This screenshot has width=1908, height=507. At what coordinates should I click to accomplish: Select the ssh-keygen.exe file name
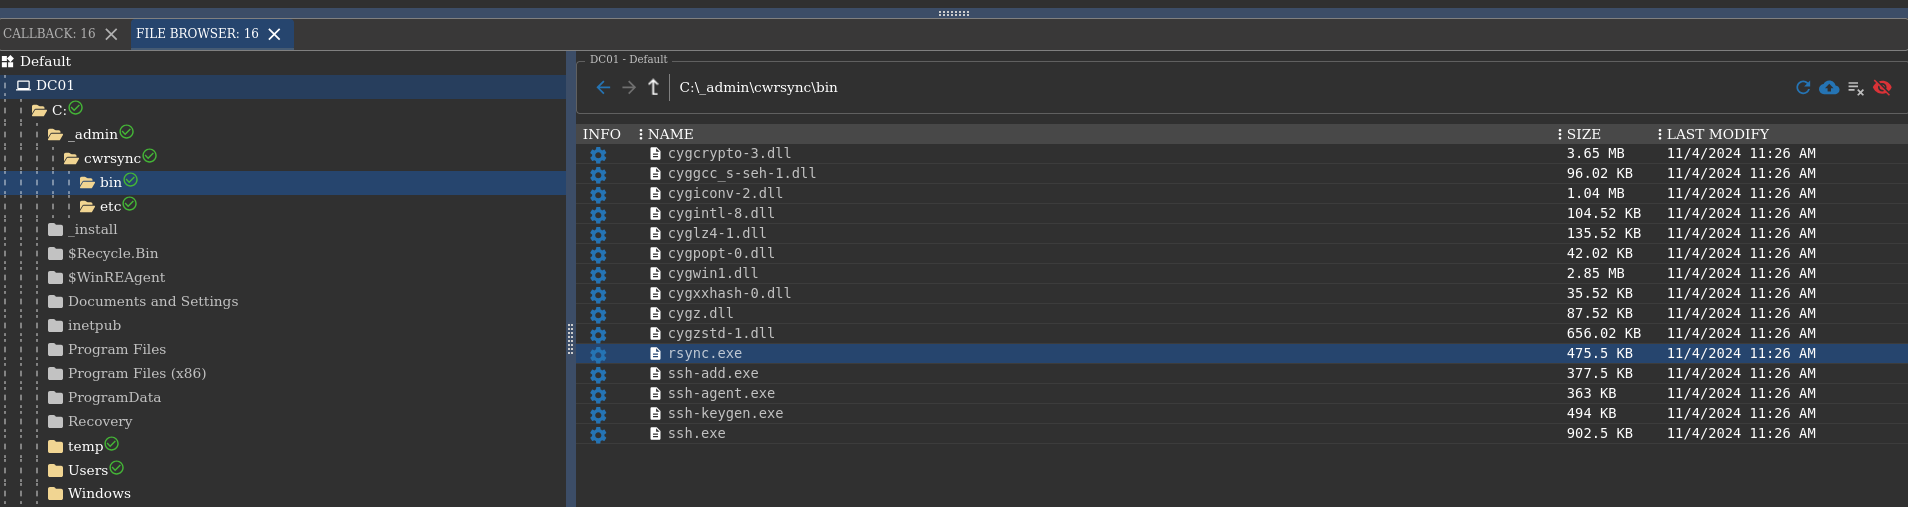coord(725,414)
